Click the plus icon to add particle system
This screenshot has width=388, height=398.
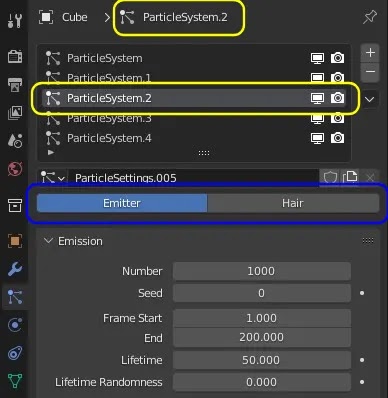(370, 53)
